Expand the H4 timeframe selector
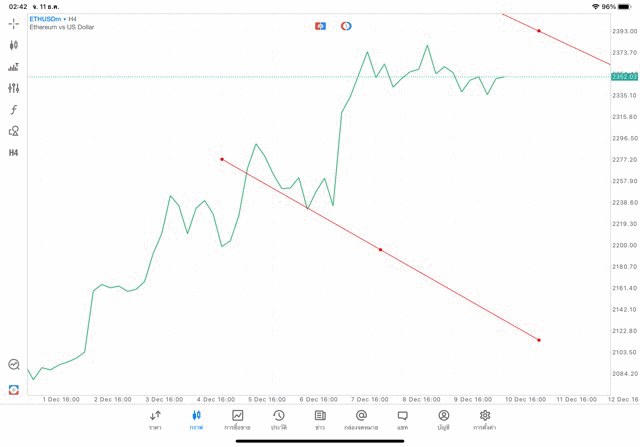Viewport: 640px width, 447px height. pyautogui.click(x=14, y=153)
